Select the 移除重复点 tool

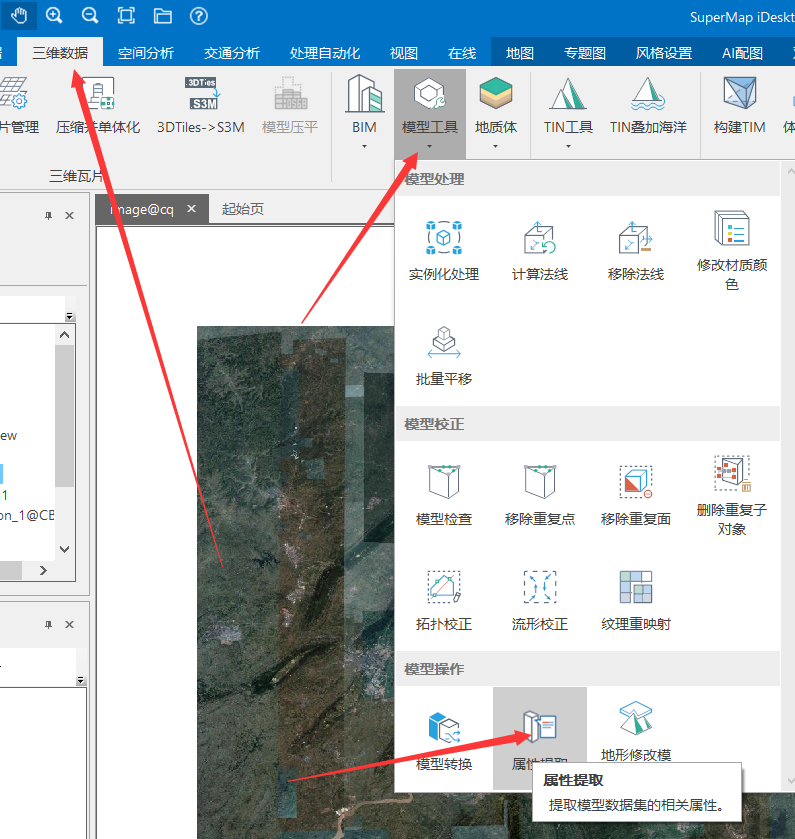pyautogui.click(x=540, y=495)
